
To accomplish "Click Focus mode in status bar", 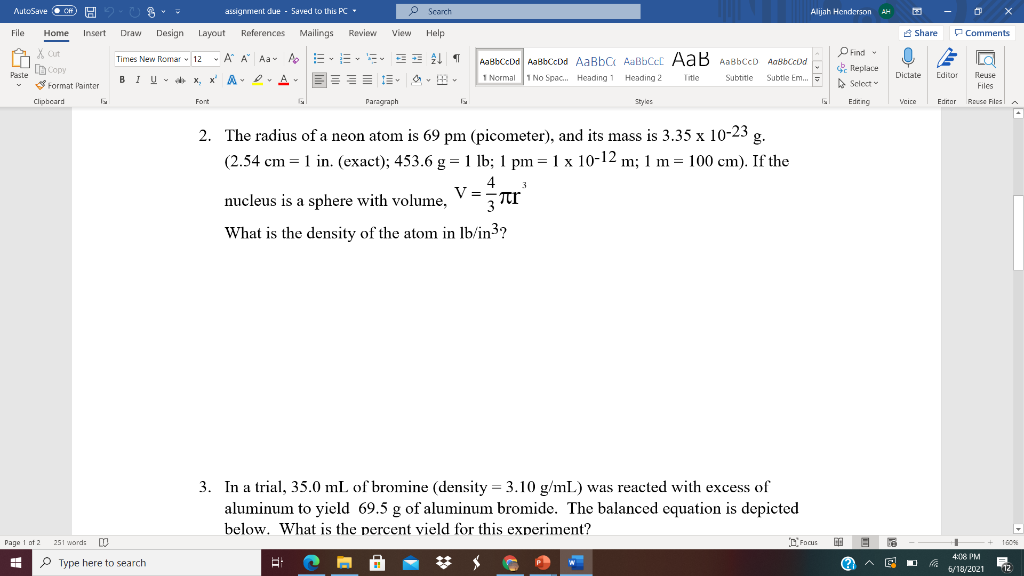I will pos(803,542).
